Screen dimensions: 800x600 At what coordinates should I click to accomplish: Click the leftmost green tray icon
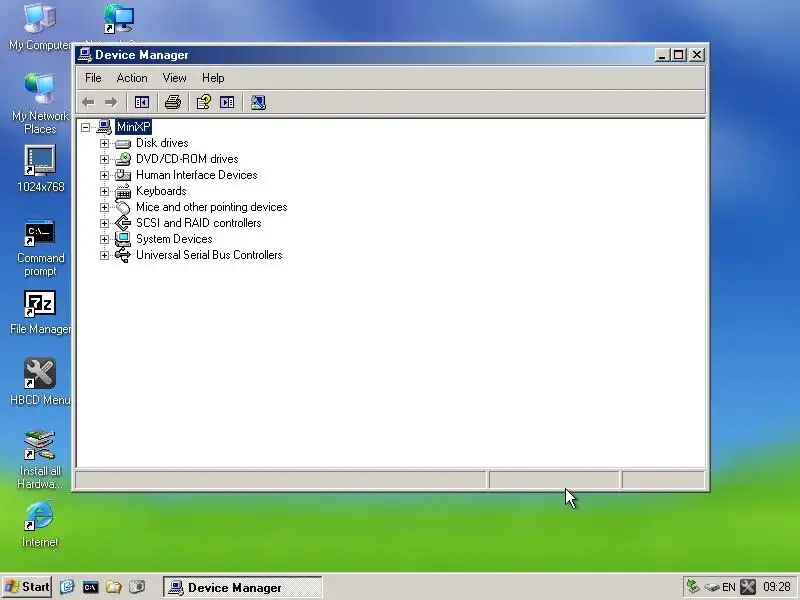tap(693, 587)
